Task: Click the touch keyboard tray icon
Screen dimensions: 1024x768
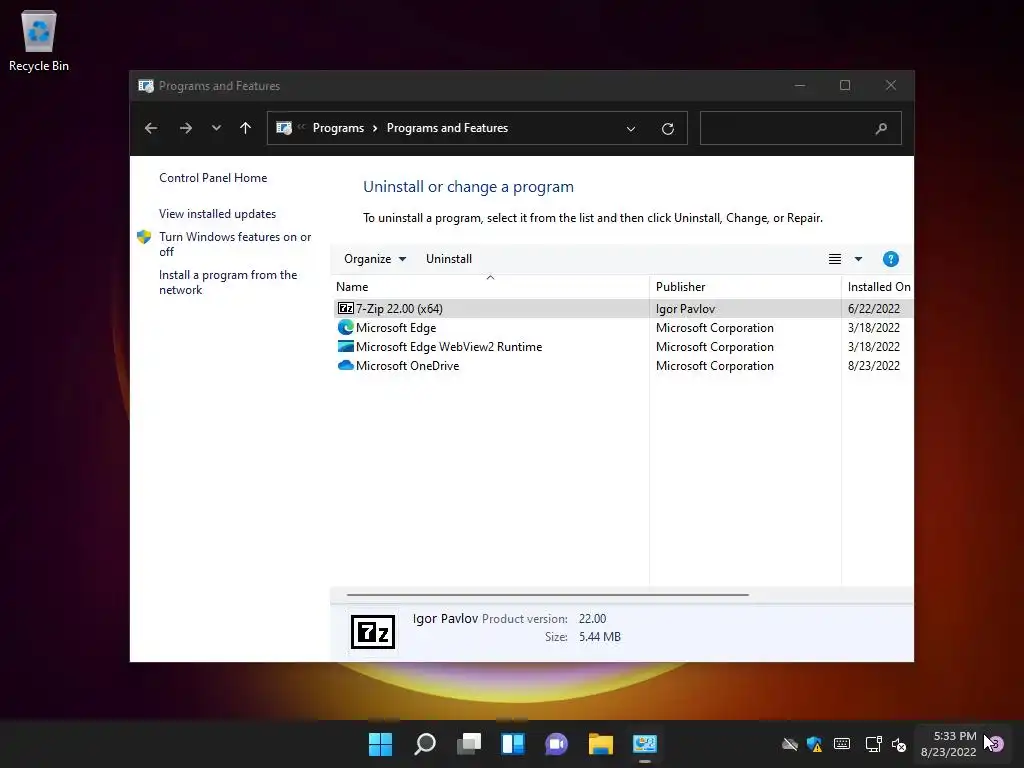Action: [842, 744]
